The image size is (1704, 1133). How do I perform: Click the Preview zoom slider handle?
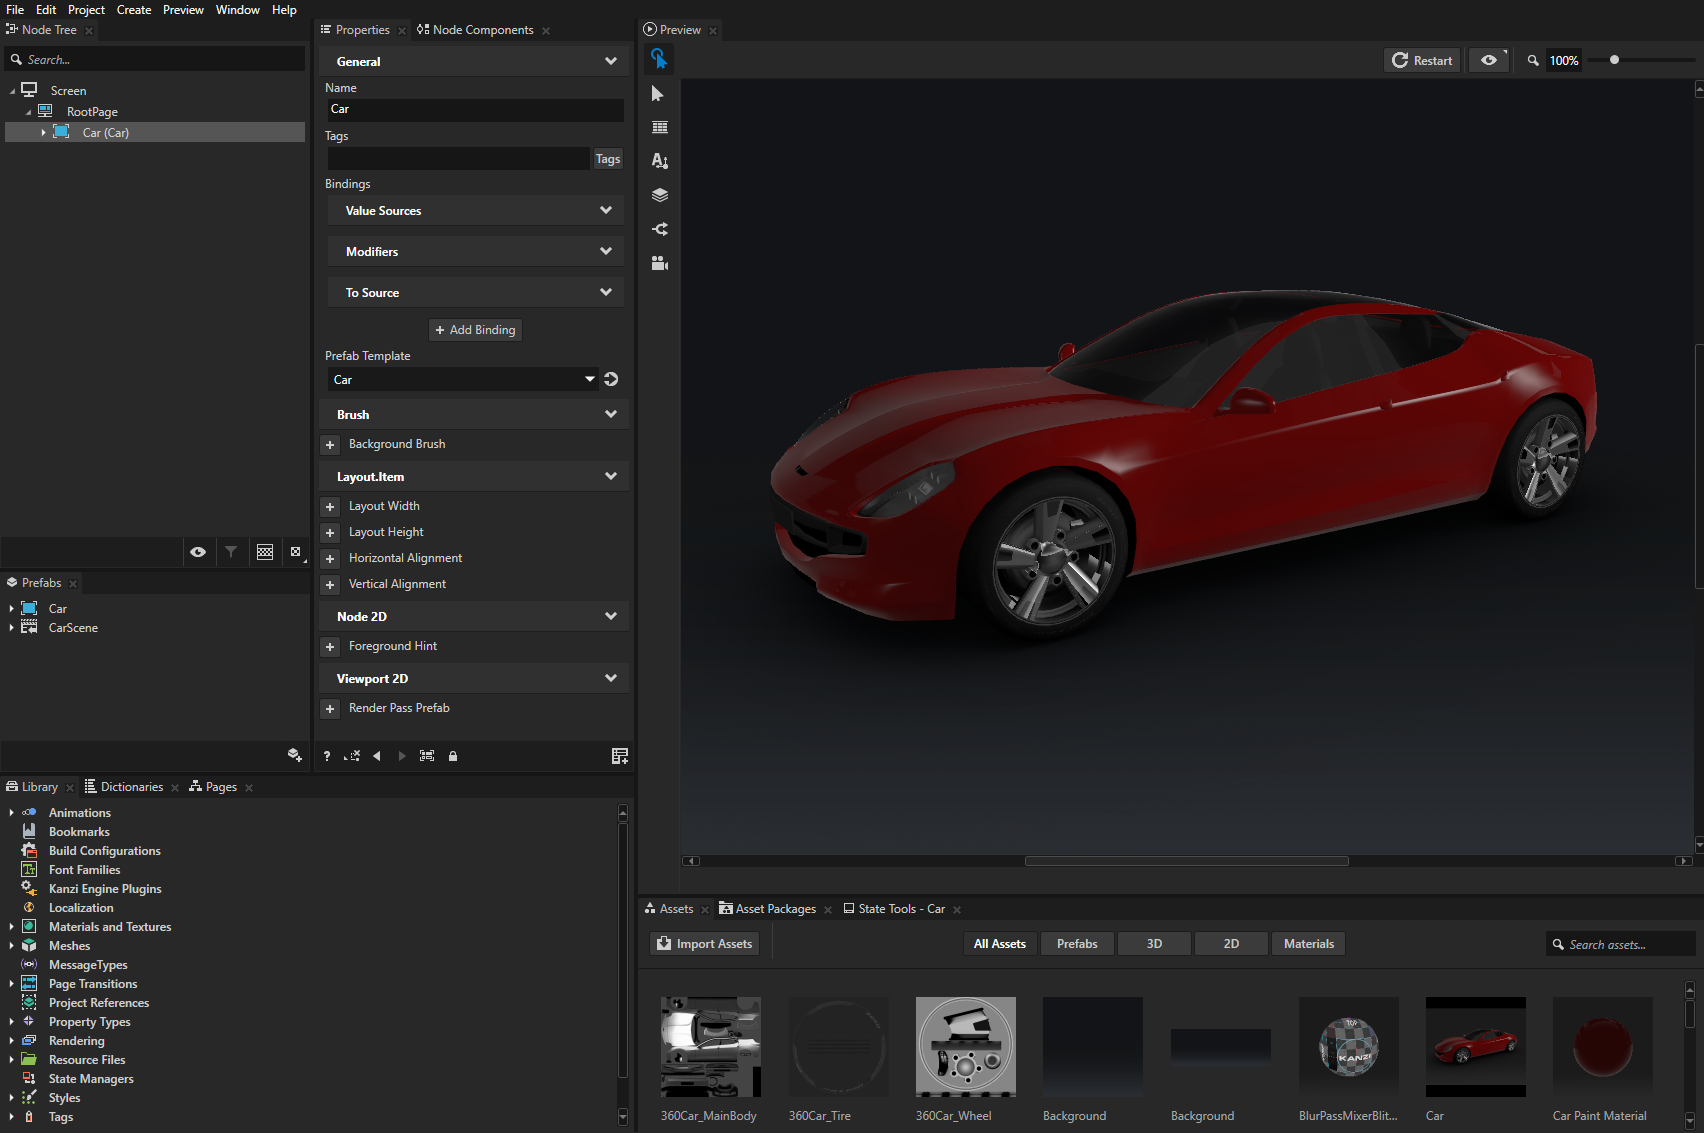click(1614, 60)
